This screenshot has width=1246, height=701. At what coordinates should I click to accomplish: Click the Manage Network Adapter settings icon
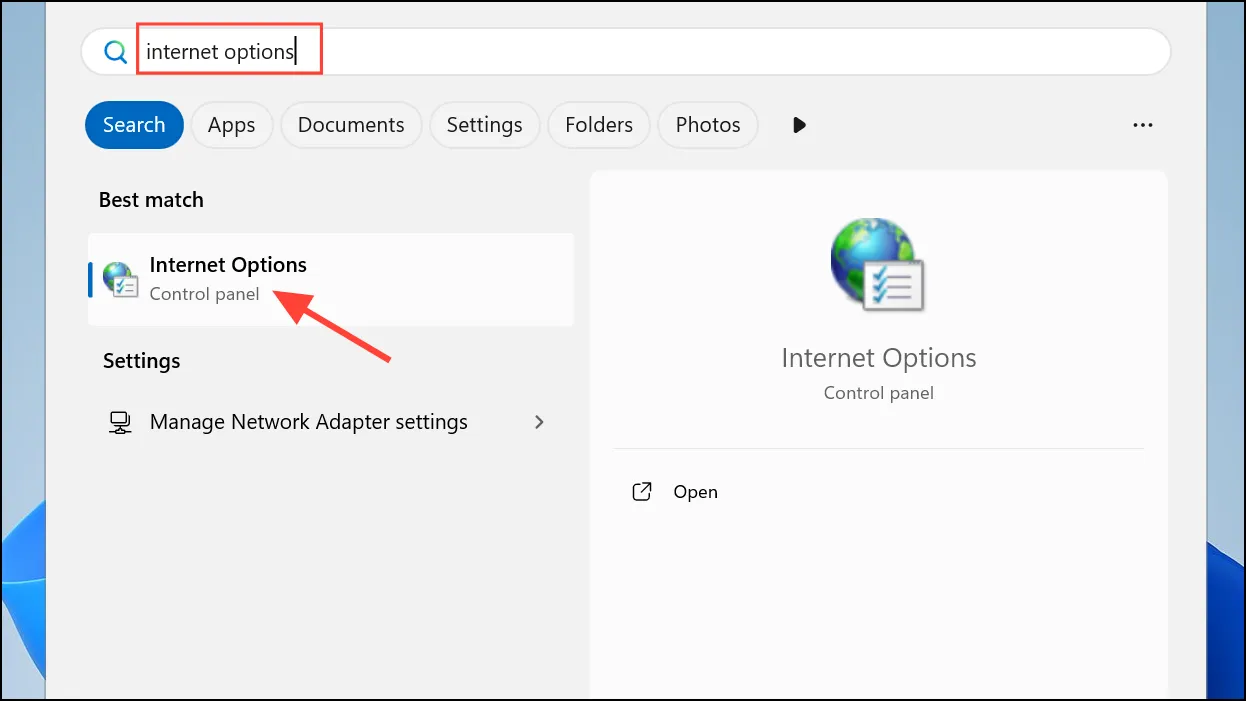tap(120, 422)
